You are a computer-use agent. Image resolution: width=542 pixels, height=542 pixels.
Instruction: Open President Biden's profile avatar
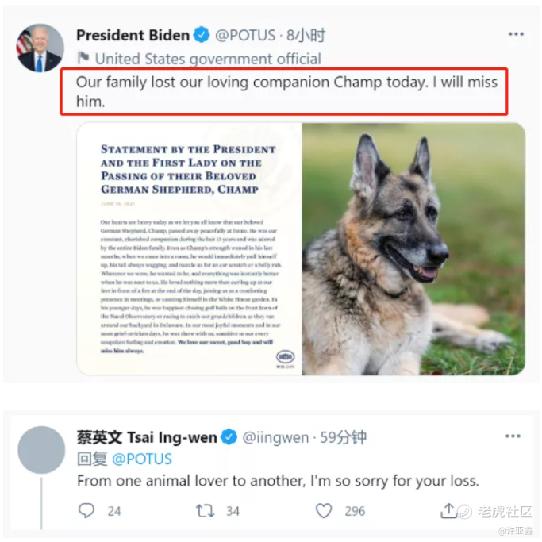40,48
